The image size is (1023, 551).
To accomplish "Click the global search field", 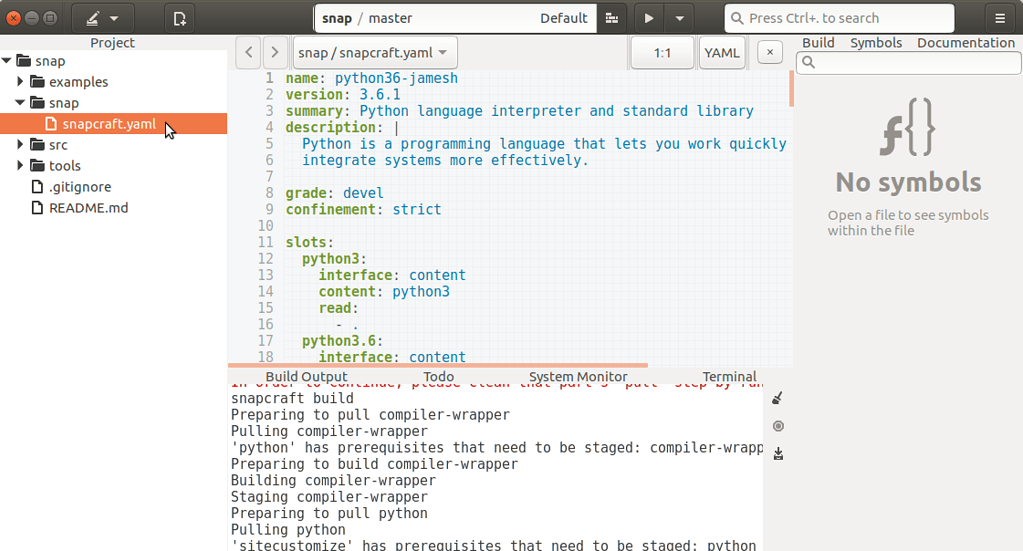I will pos(838,18).
